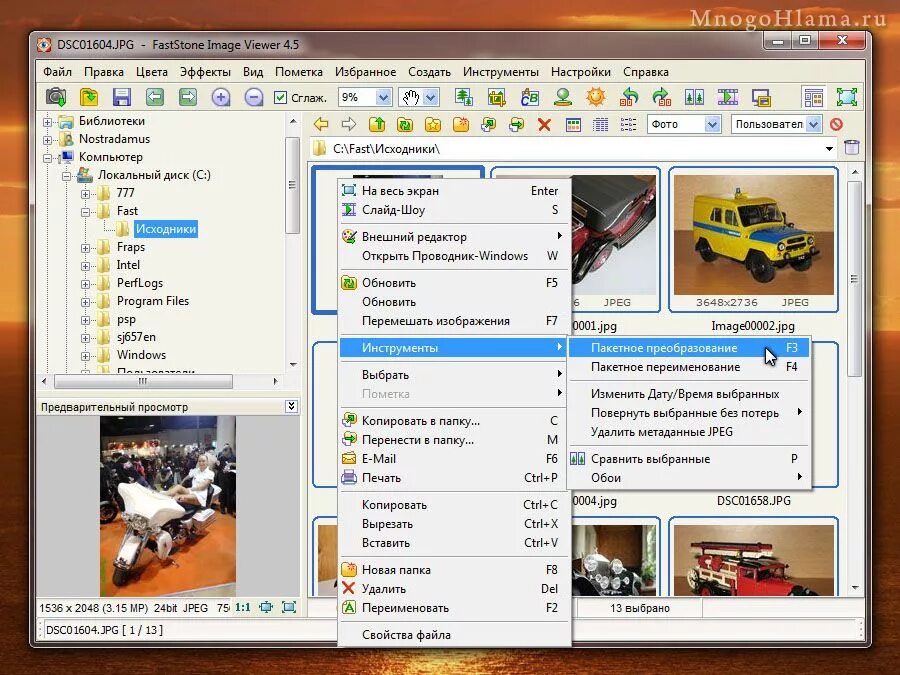Click the sun adjust lighting icon
Viewport: 900px width, 675px height.
(x=596, y=97)
